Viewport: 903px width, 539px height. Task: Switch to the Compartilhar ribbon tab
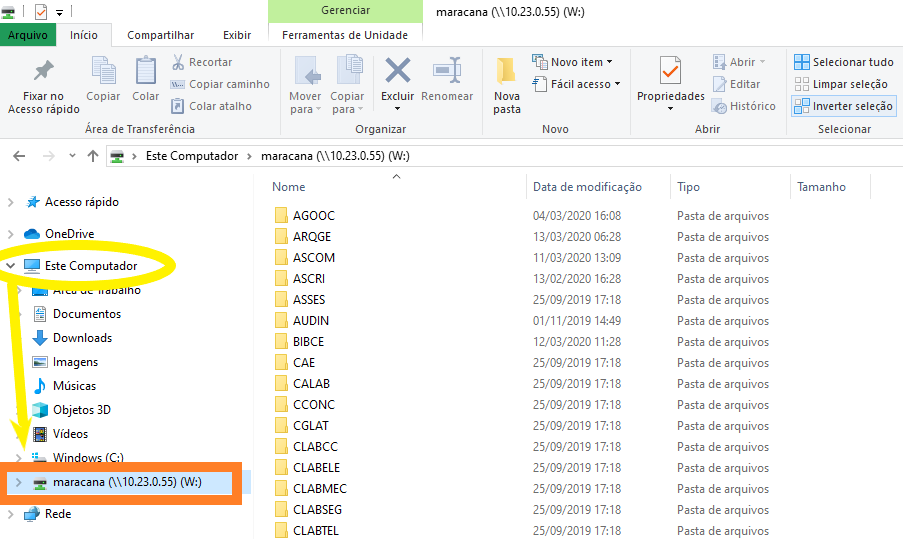(x=160, y=35)
